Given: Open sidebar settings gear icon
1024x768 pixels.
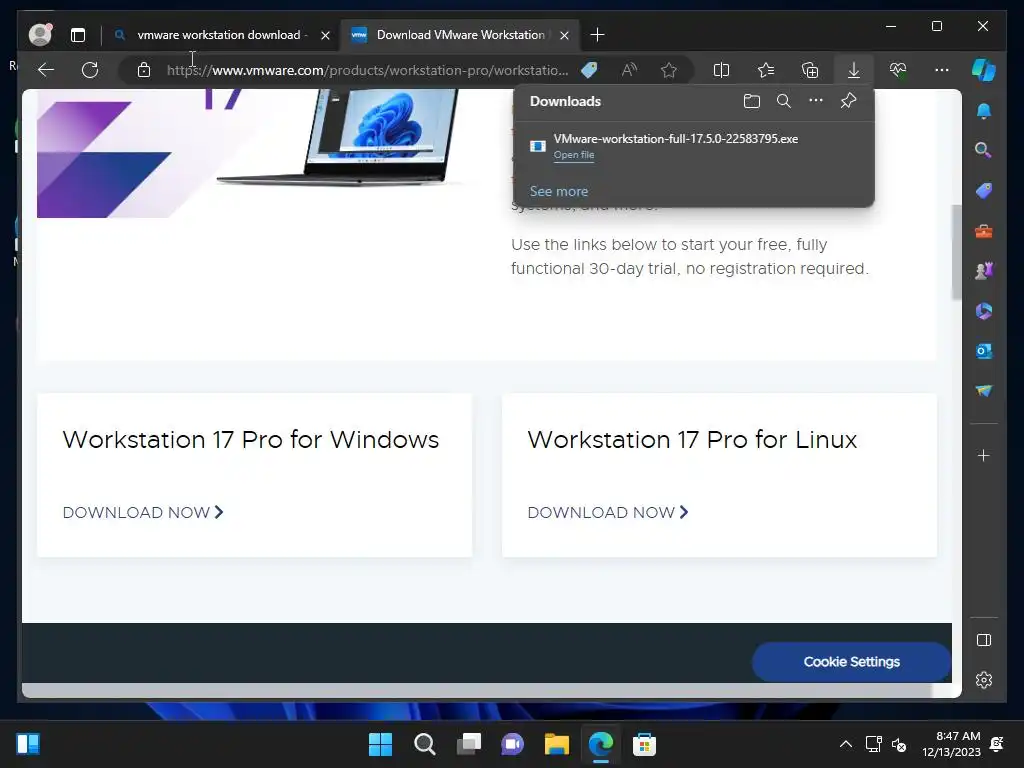Looking at the screenshot, I should 984,680.
